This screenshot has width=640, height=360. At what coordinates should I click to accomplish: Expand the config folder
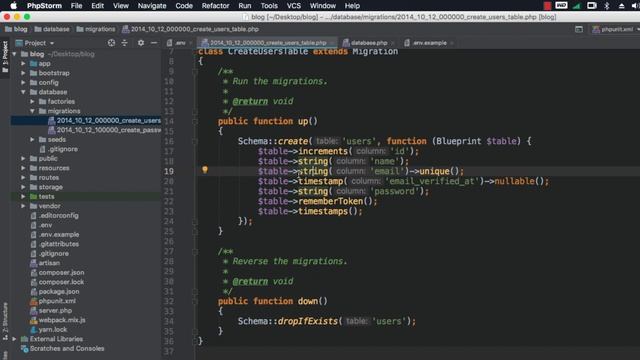(24, 82)
